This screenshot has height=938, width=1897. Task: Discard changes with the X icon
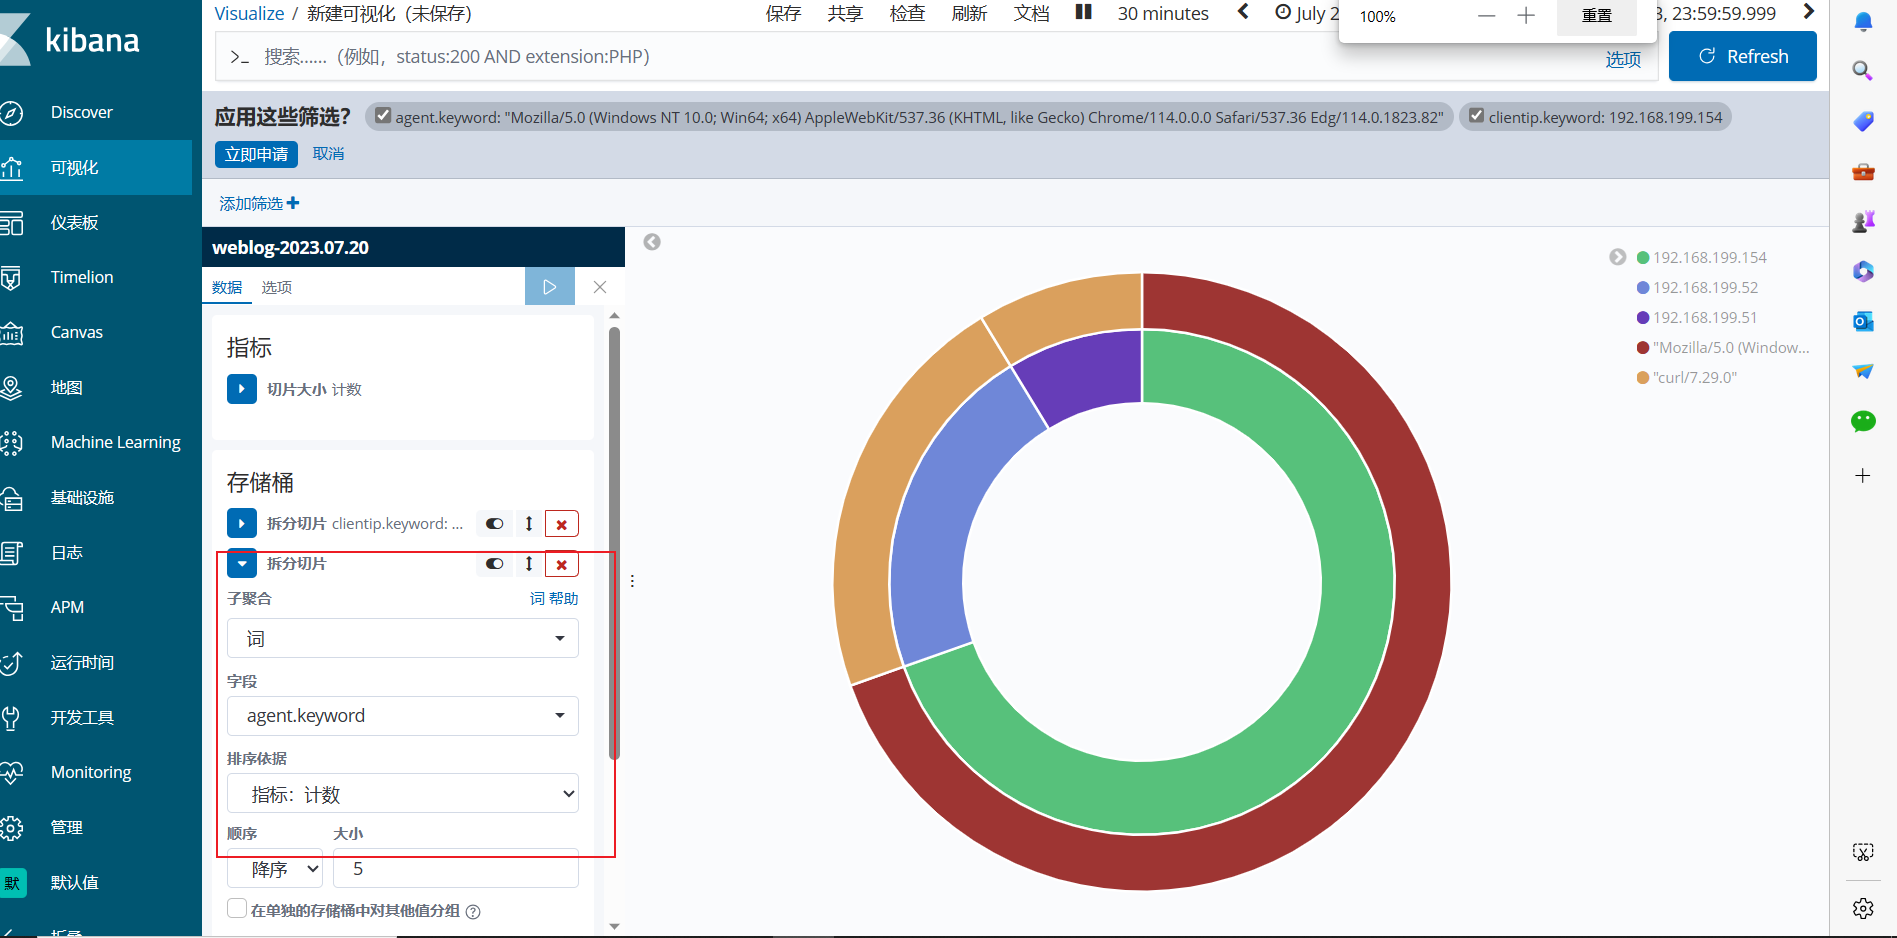tap(600, 287)
